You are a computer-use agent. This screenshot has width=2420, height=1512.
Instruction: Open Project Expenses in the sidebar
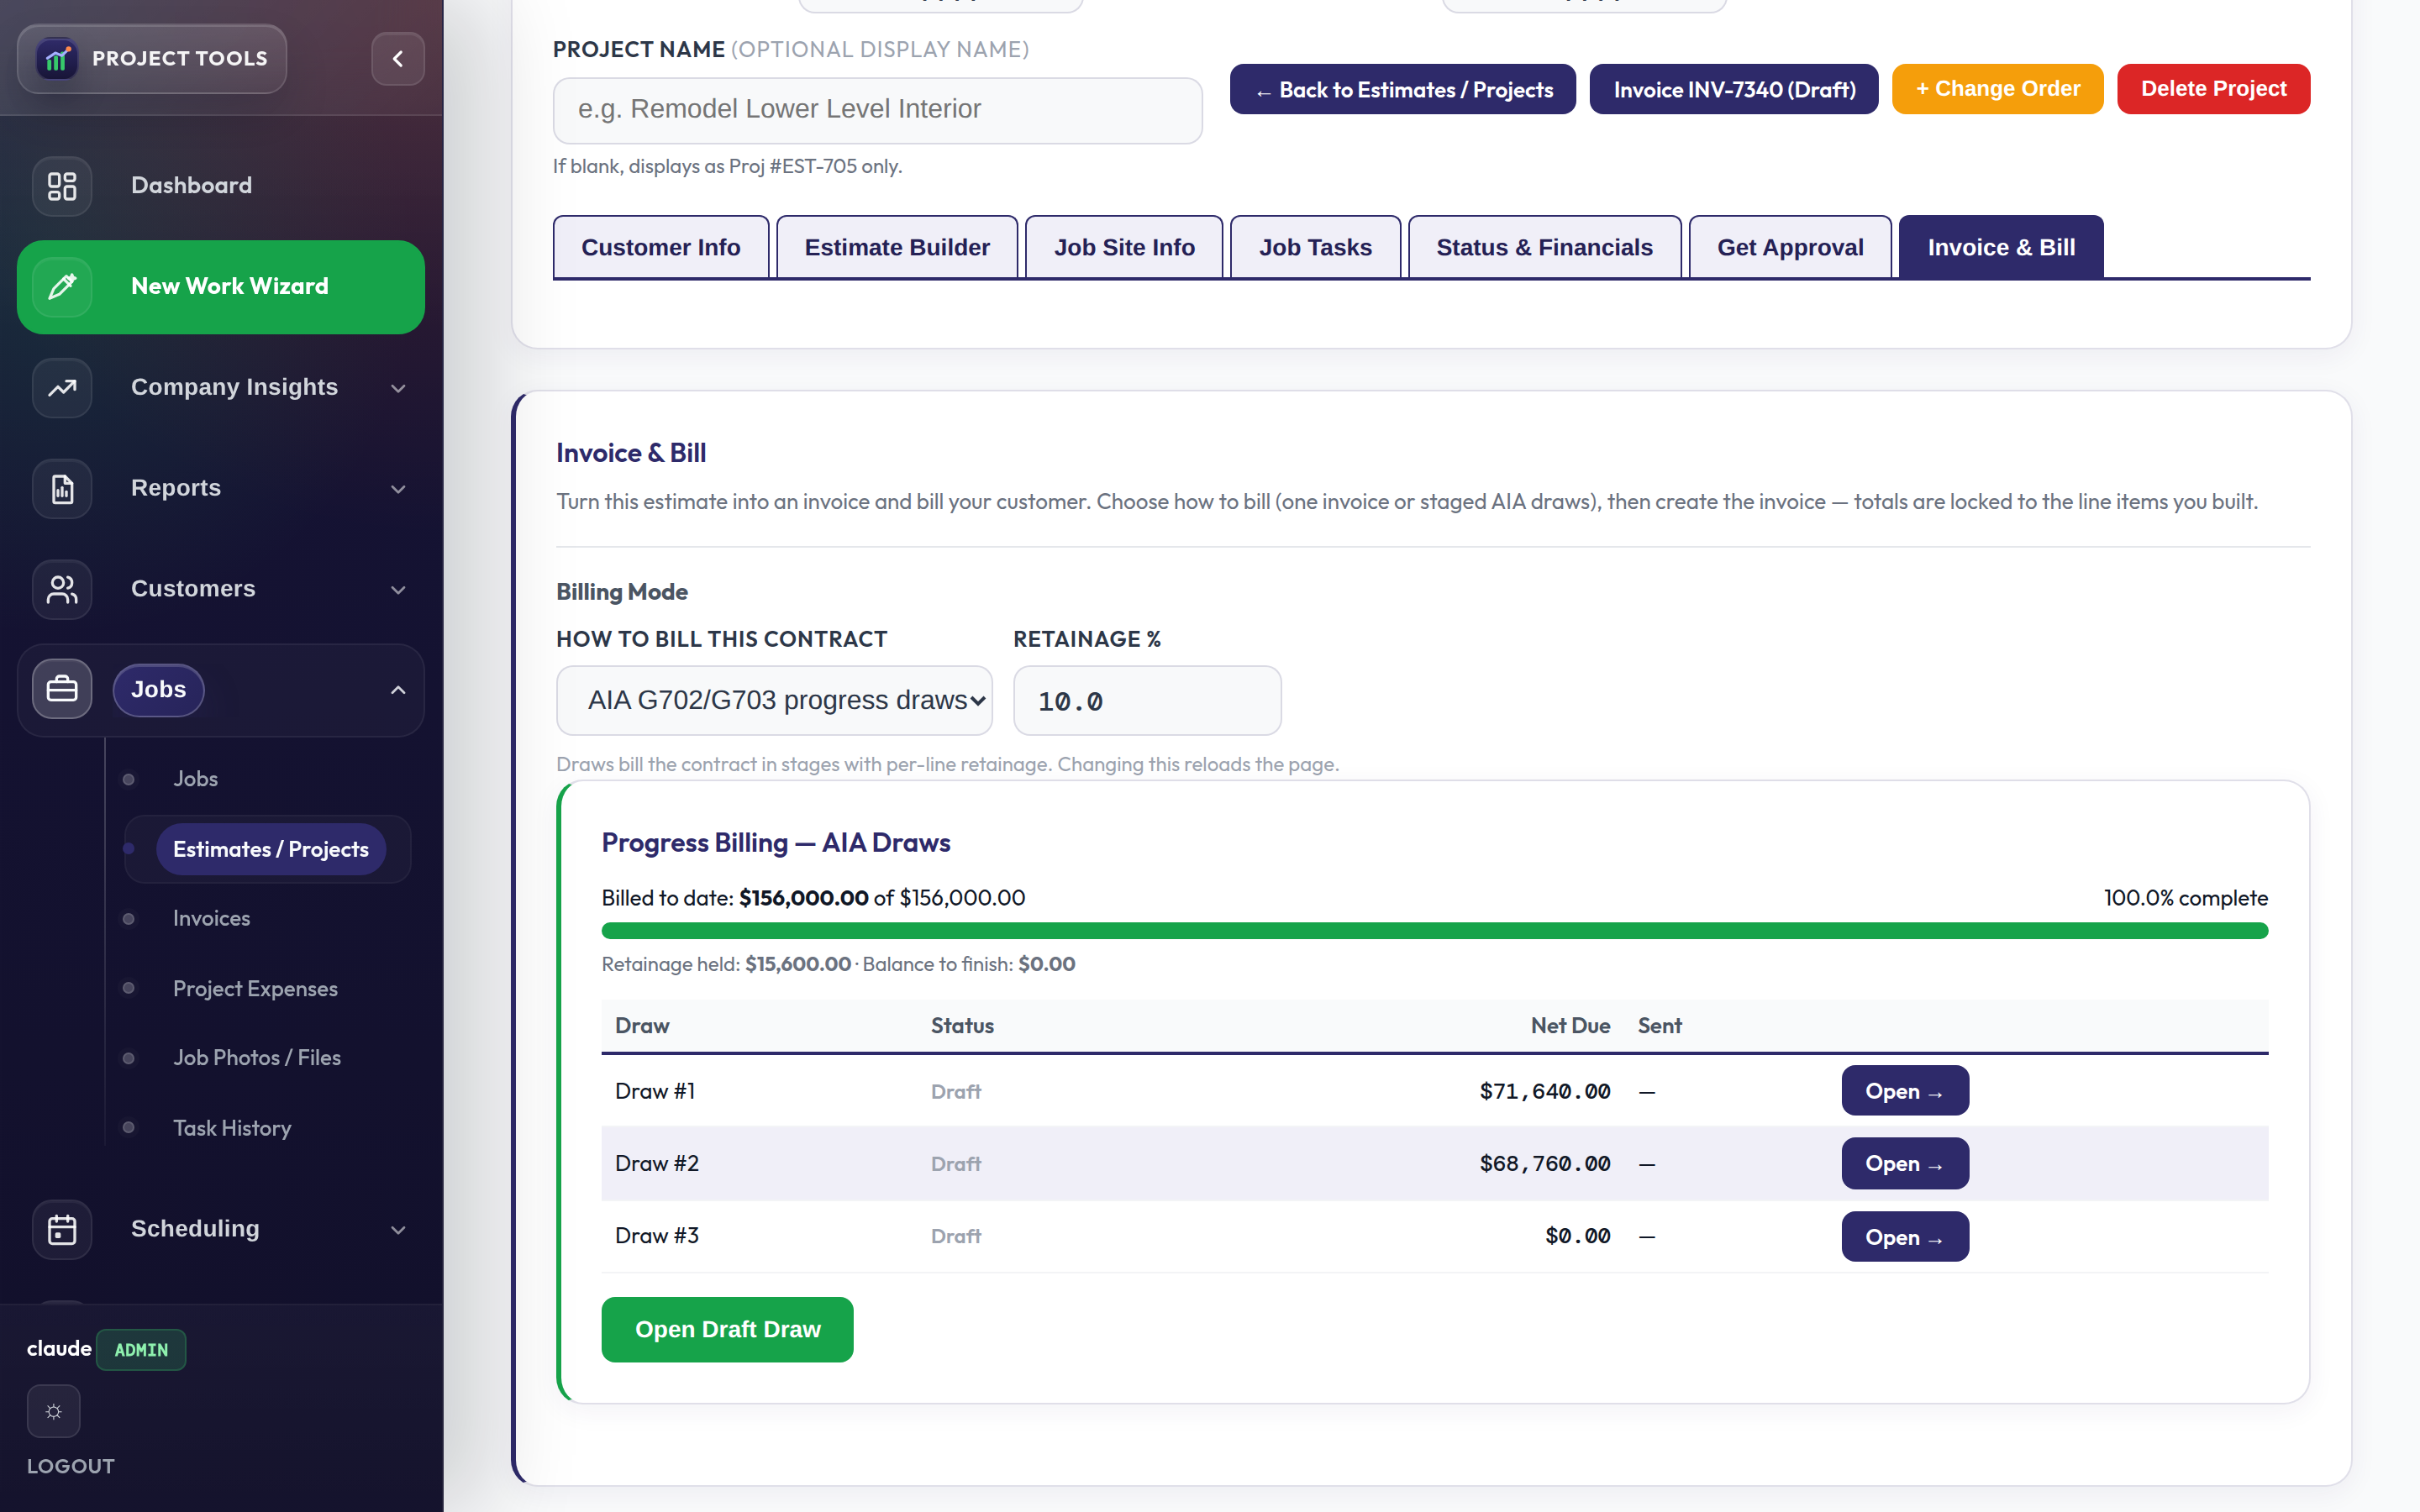(255, 988)
